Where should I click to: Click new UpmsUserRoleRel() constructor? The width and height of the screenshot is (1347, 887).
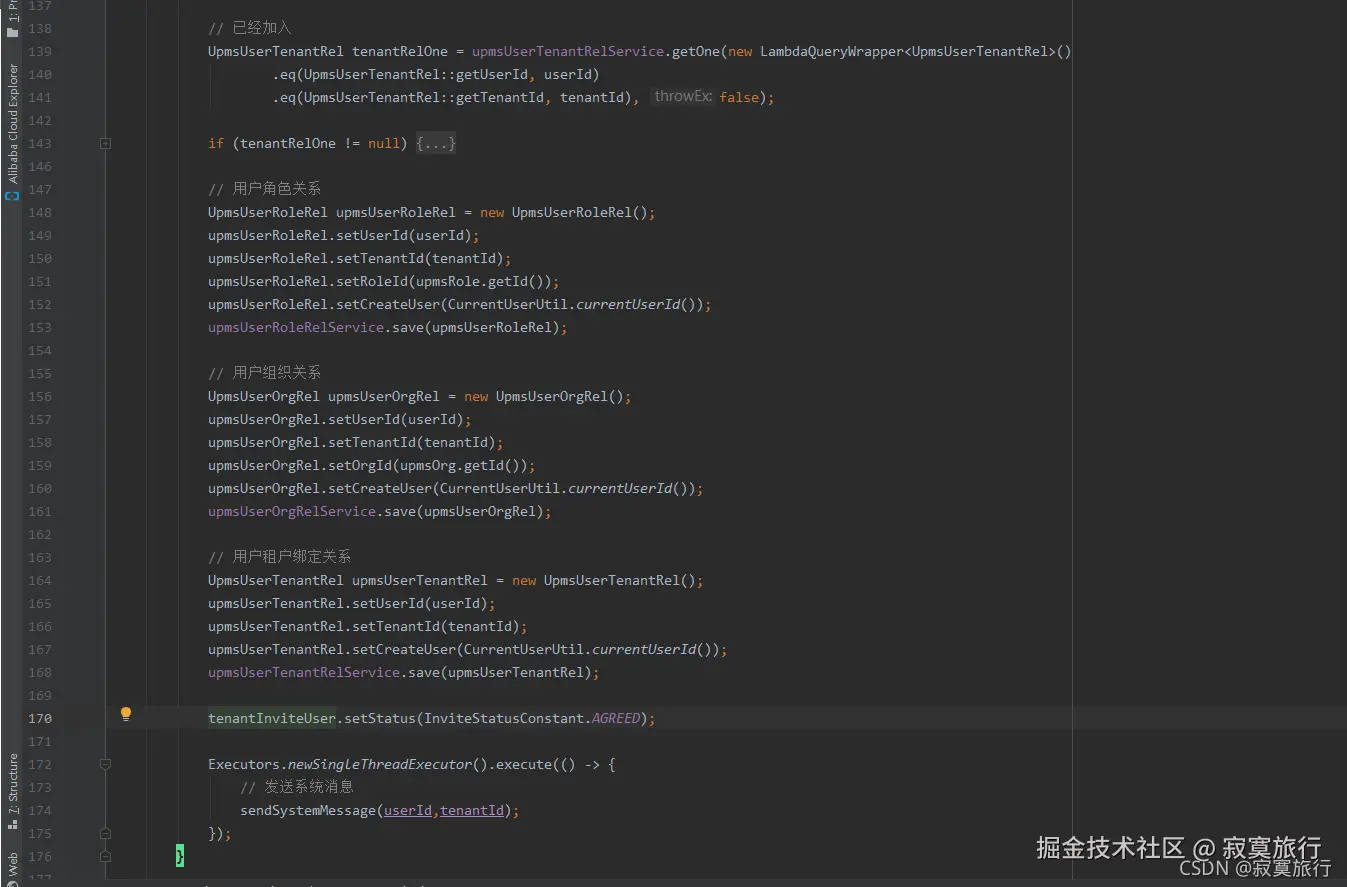pos(564,212)
